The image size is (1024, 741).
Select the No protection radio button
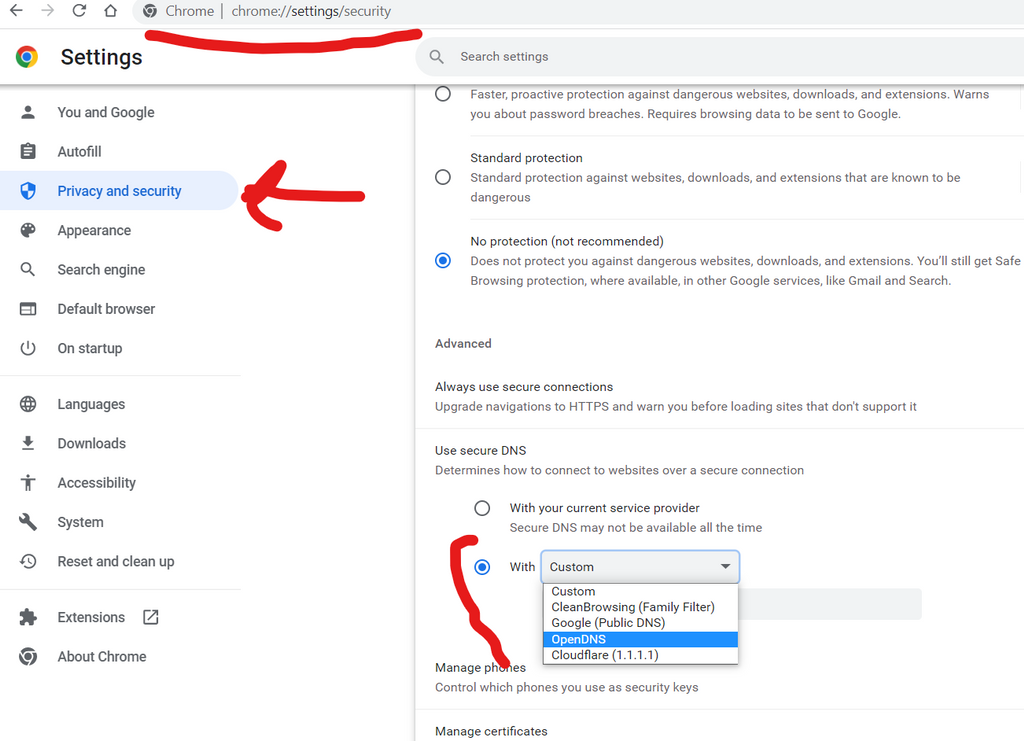443,260
